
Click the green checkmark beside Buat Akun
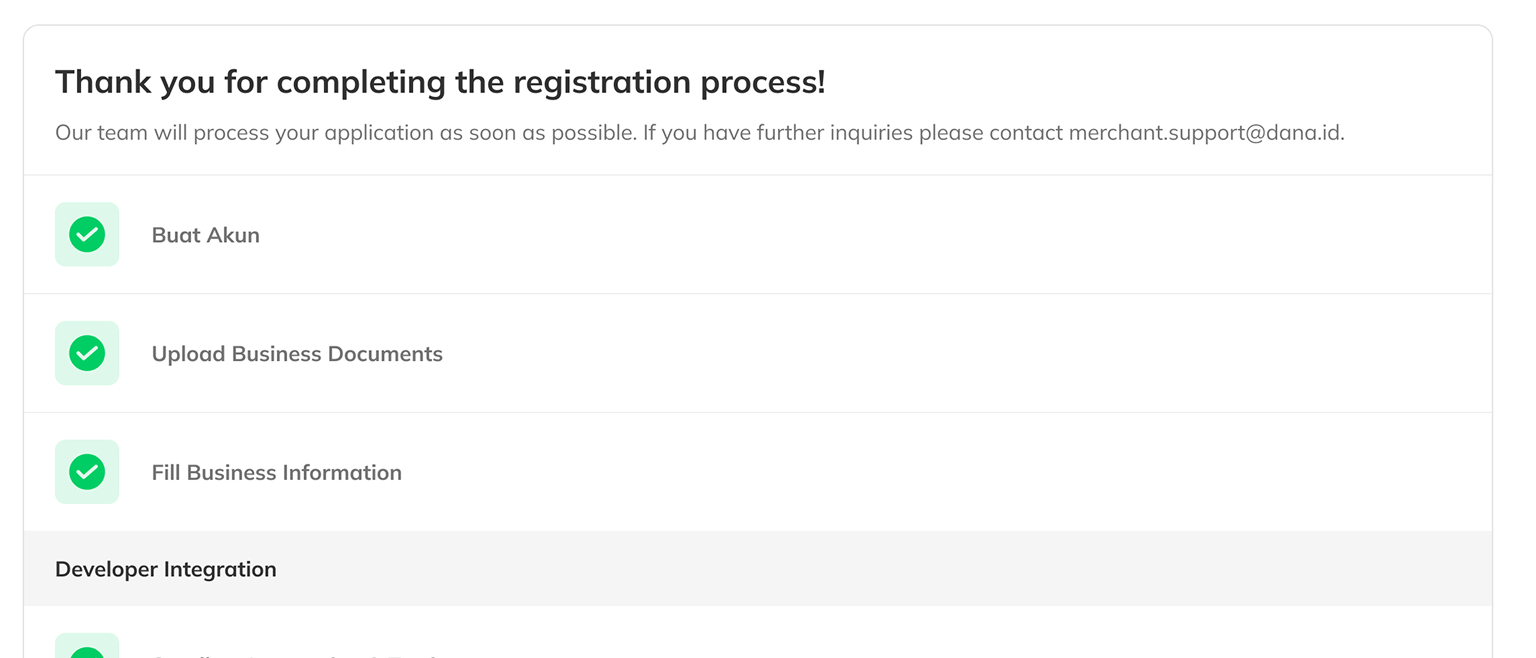pyautogui.click(x=87, y=235)
